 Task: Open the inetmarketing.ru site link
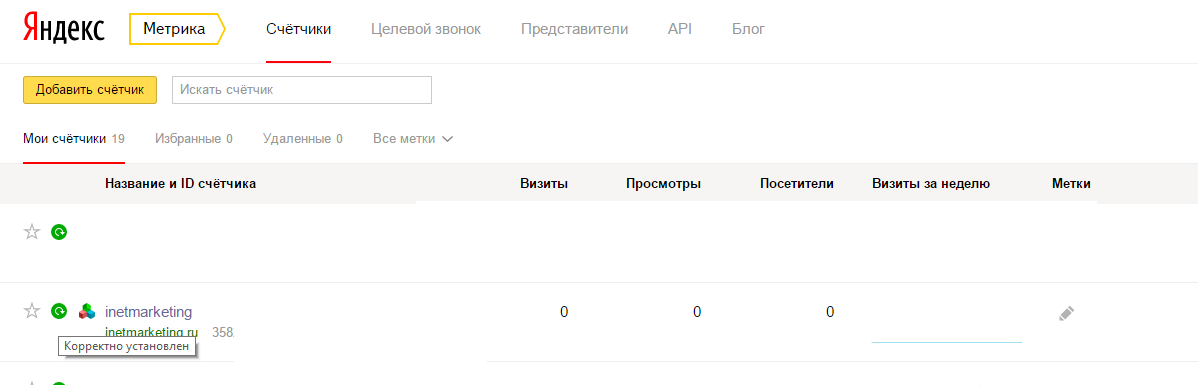[x=151, y=332]
